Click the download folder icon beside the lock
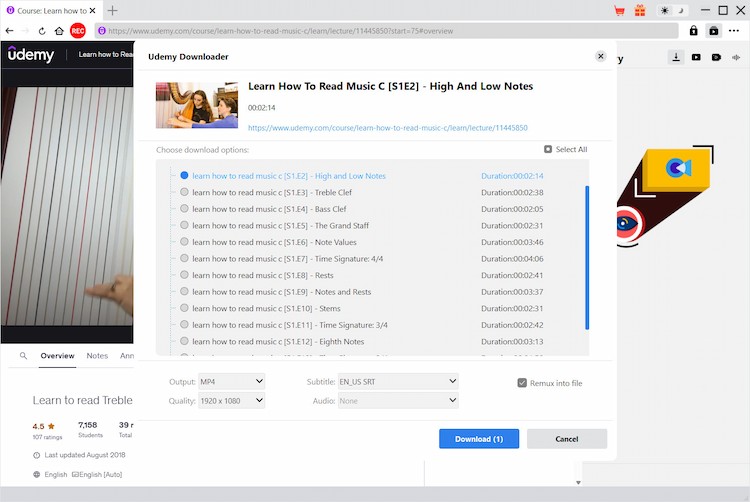This screenshot has height=502, width=750. pyautogui.click(x=714, y=31)
